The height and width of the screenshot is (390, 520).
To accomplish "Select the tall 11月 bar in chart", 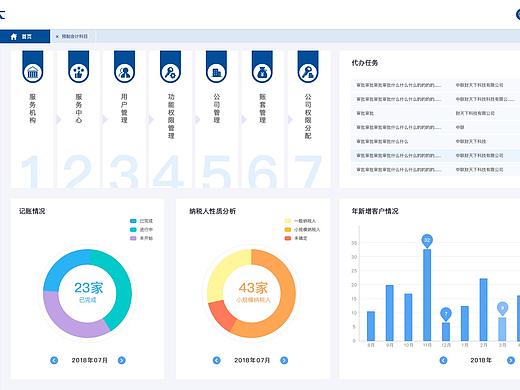I will coord(427,295).
